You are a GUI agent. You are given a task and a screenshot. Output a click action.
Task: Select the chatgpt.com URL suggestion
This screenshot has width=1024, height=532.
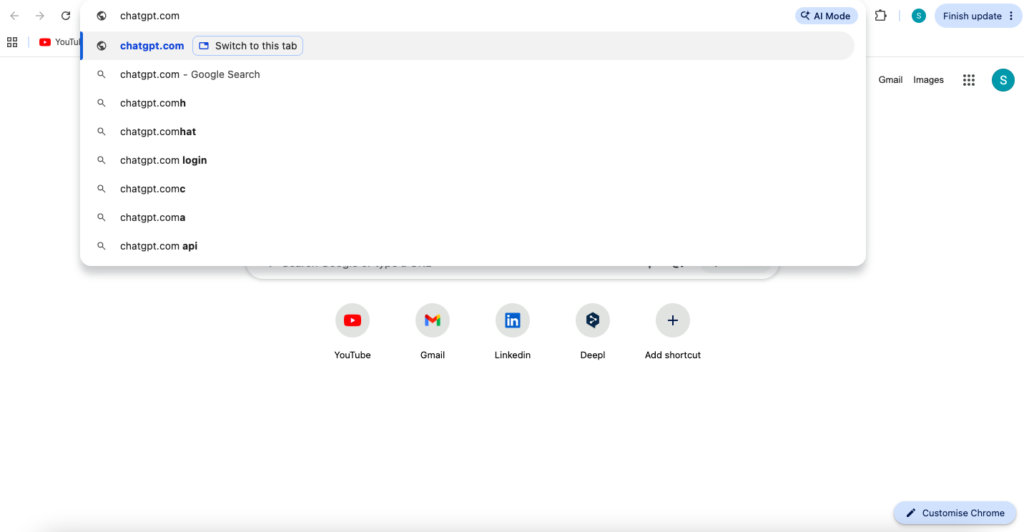pyautogui.click(x=467, y=46)
